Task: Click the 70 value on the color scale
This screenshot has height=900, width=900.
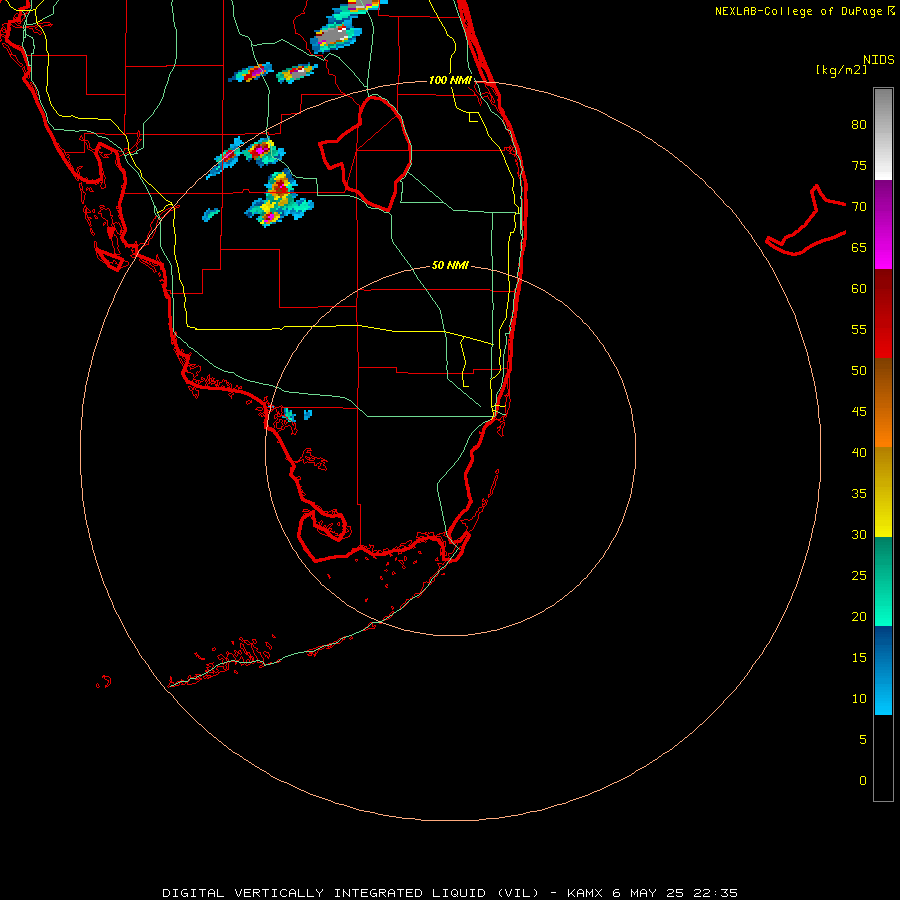Action: [859, 207]
